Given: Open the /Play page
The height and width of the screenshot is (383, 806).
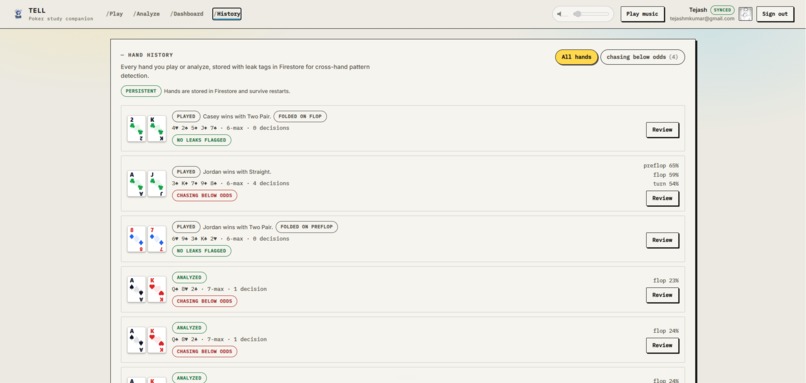Looking at the screenshot, I should (x=114, y=14).
